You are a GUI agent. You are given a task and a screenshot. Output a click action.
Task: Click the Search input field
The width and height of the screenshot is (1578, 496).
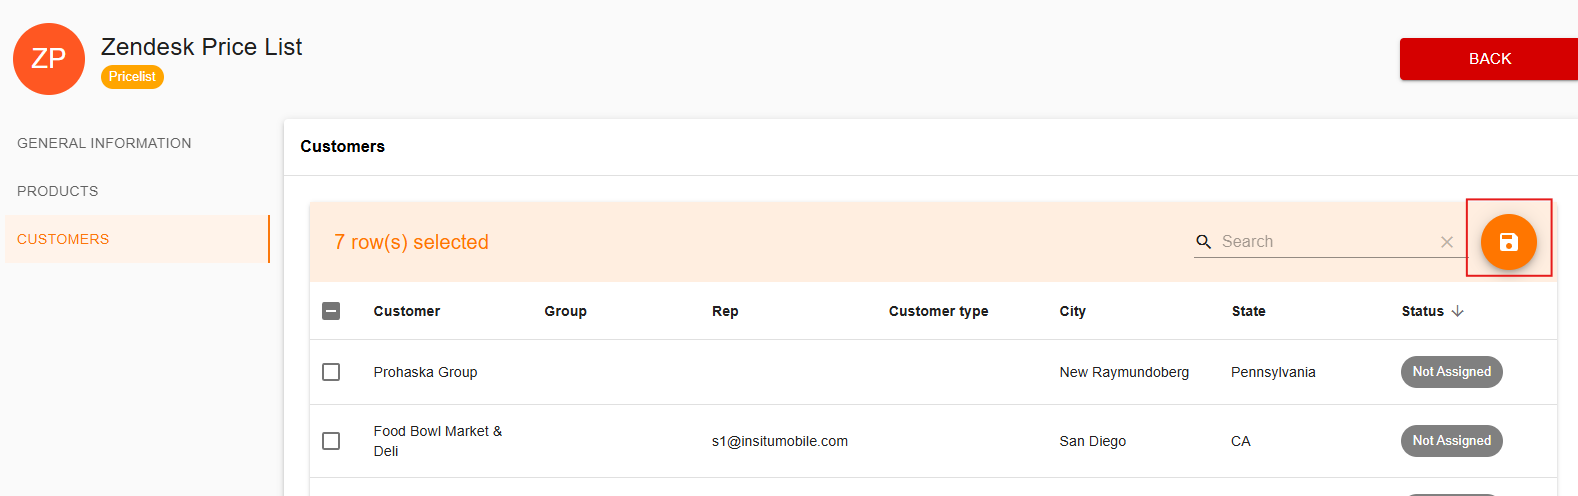point(1325,242)
